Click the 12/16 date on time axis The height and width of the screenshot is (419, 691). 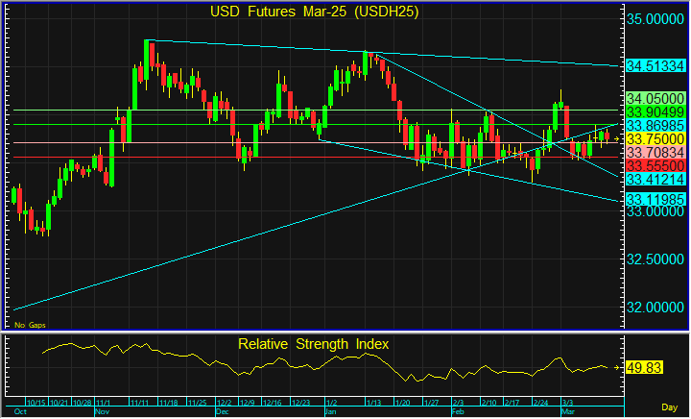click(272, 403)
